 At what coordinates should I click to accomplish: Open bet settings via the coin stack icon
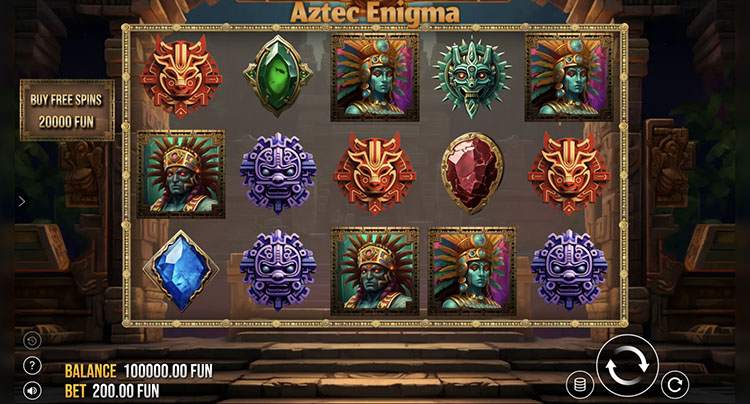580,384
